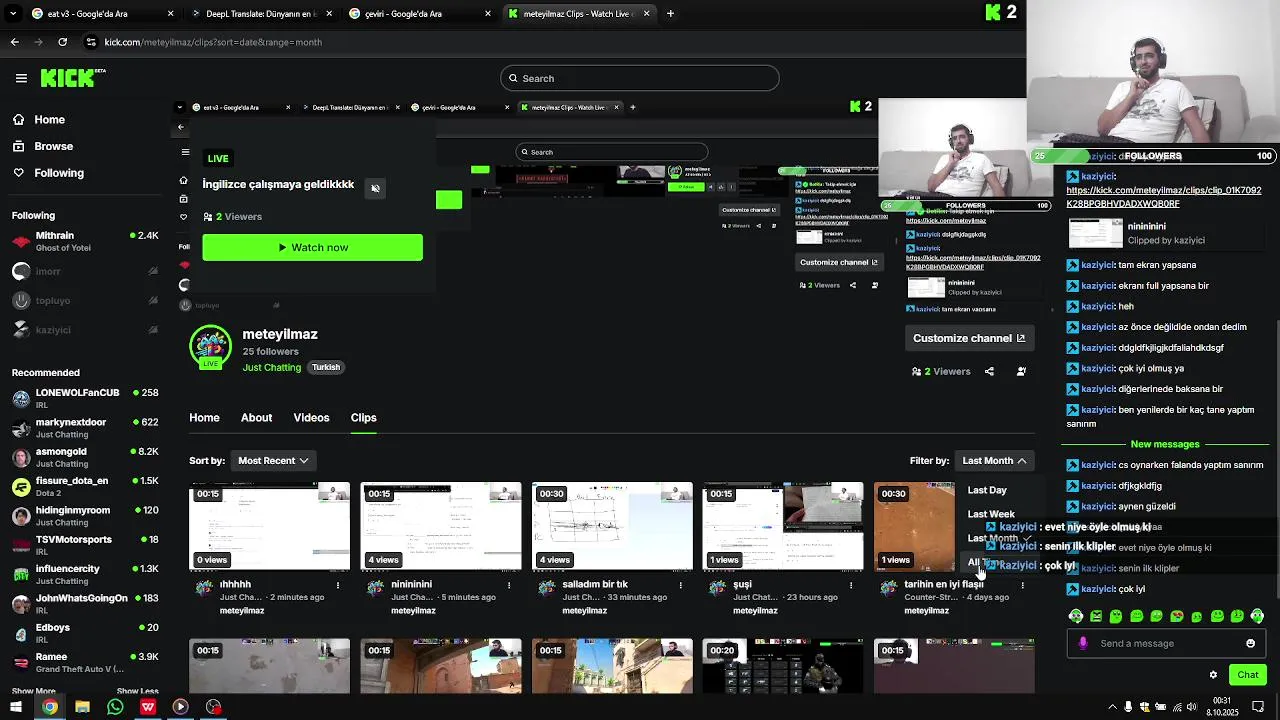Open options menu for ıhhhhh clip

338,585
